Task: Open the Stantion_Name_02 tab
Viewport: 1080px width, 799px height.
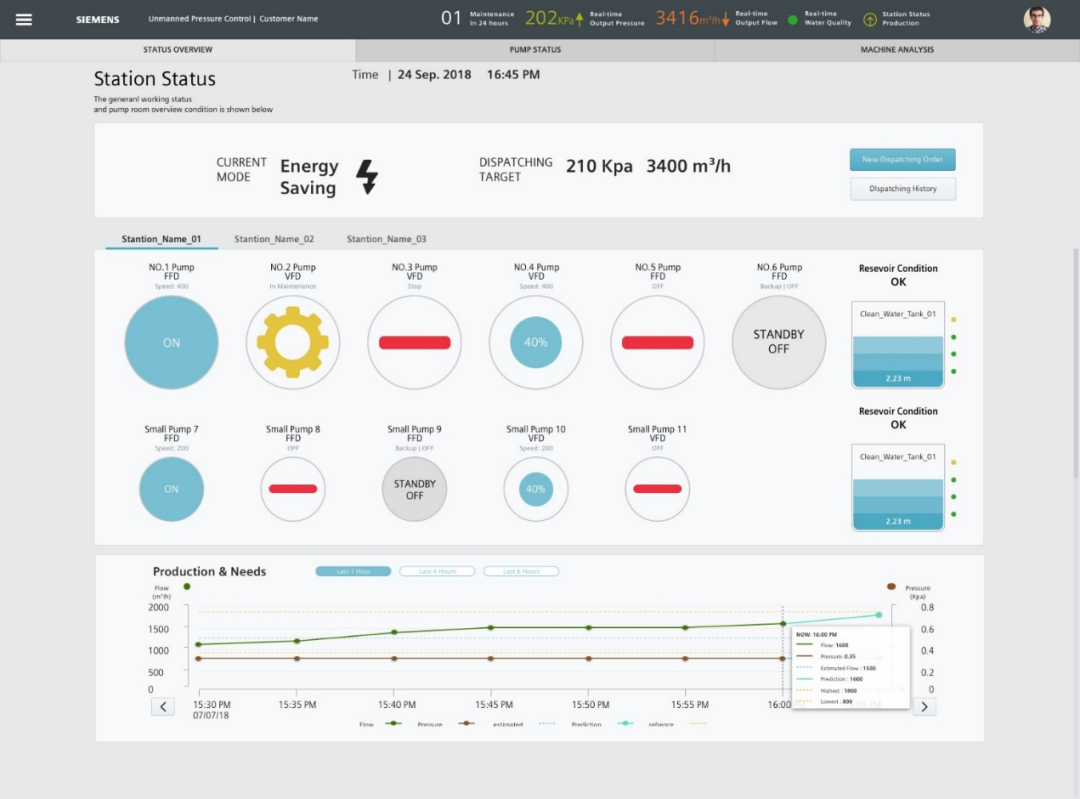Action: tap(274, 239)
